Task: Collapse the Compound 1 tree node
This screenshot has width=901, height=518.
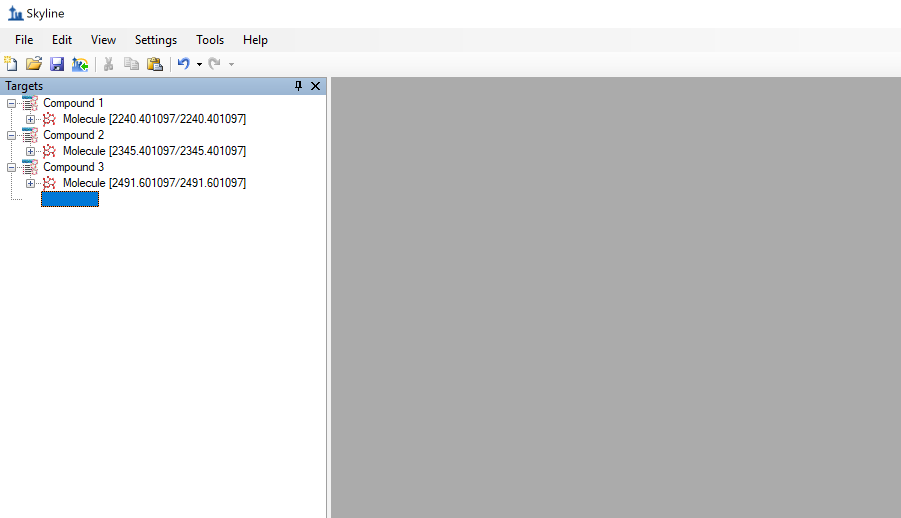Action: (x=11, y=103)
